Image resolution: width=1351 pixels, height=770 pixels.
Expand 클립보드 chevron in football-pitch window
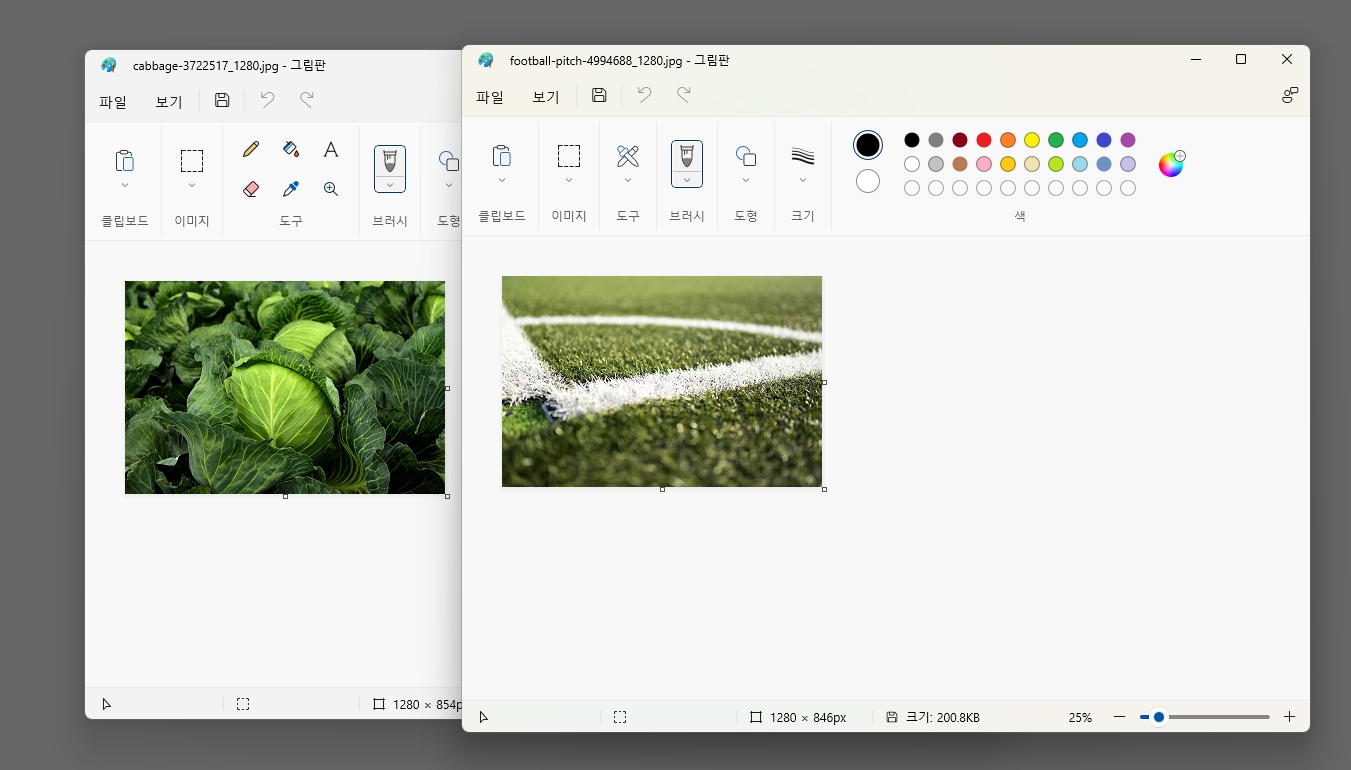click(x=502, y=181)
